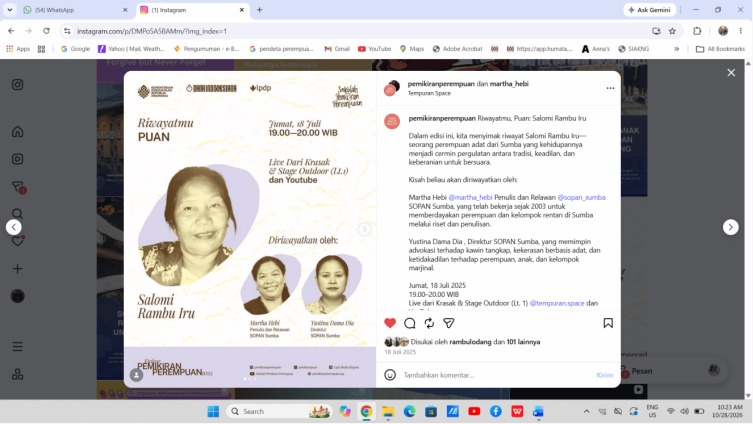
Task: Open the floating Pesan messages button
Action: (x=672, y=370)
